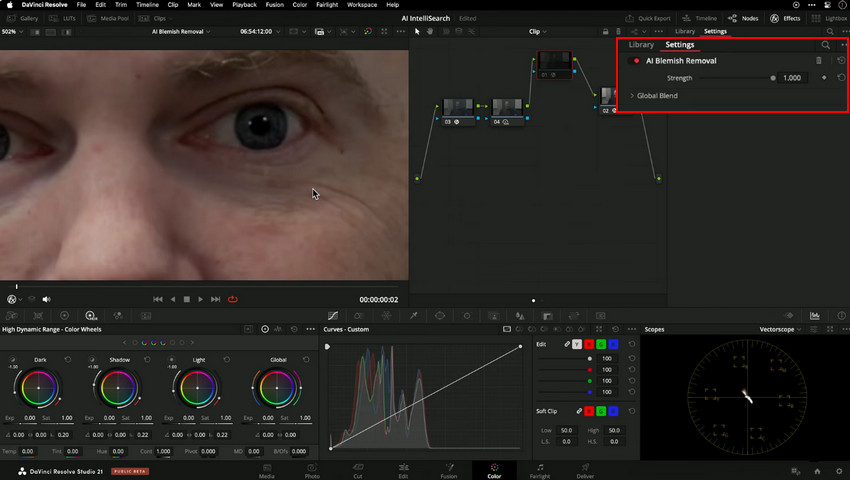This screenshot has width=850, height=480.
Task: Switch to the Library tab in effects panel
Action: (641, 45)
